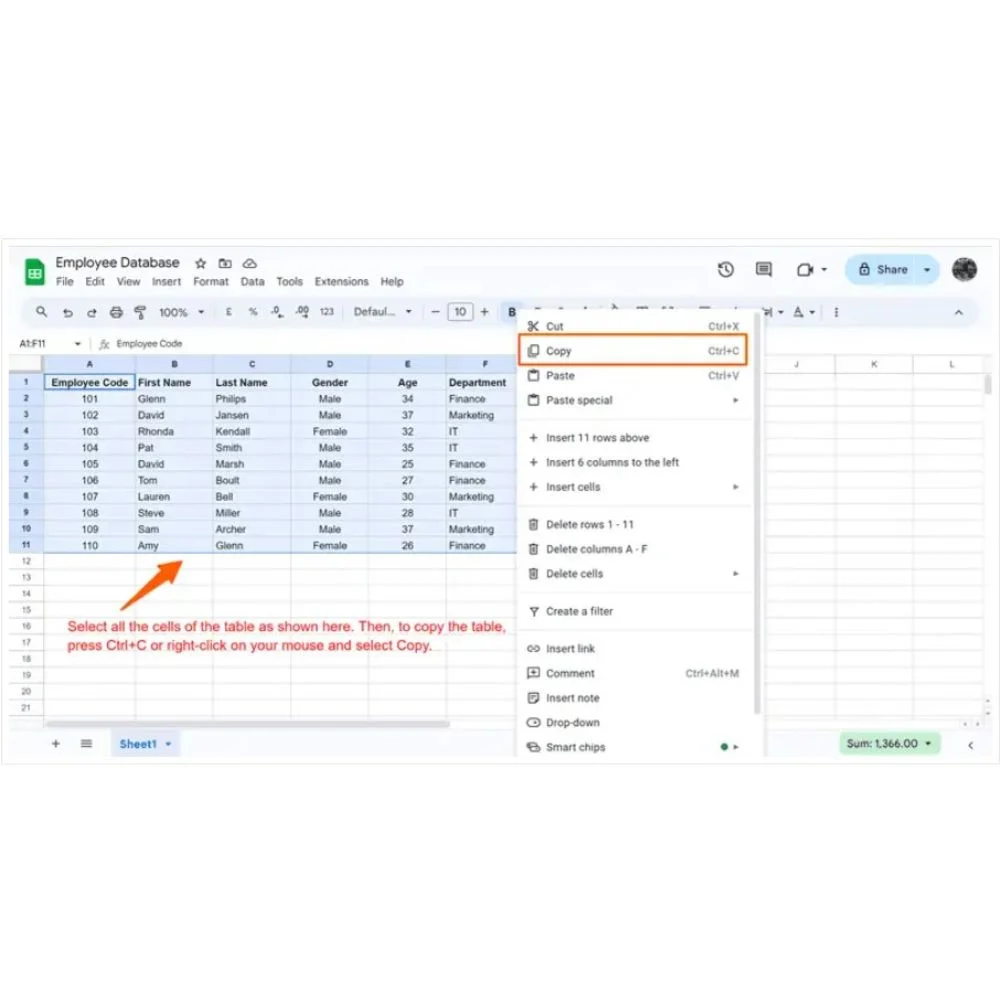
Task: Check the cloud save status icon
Action: 250,263
